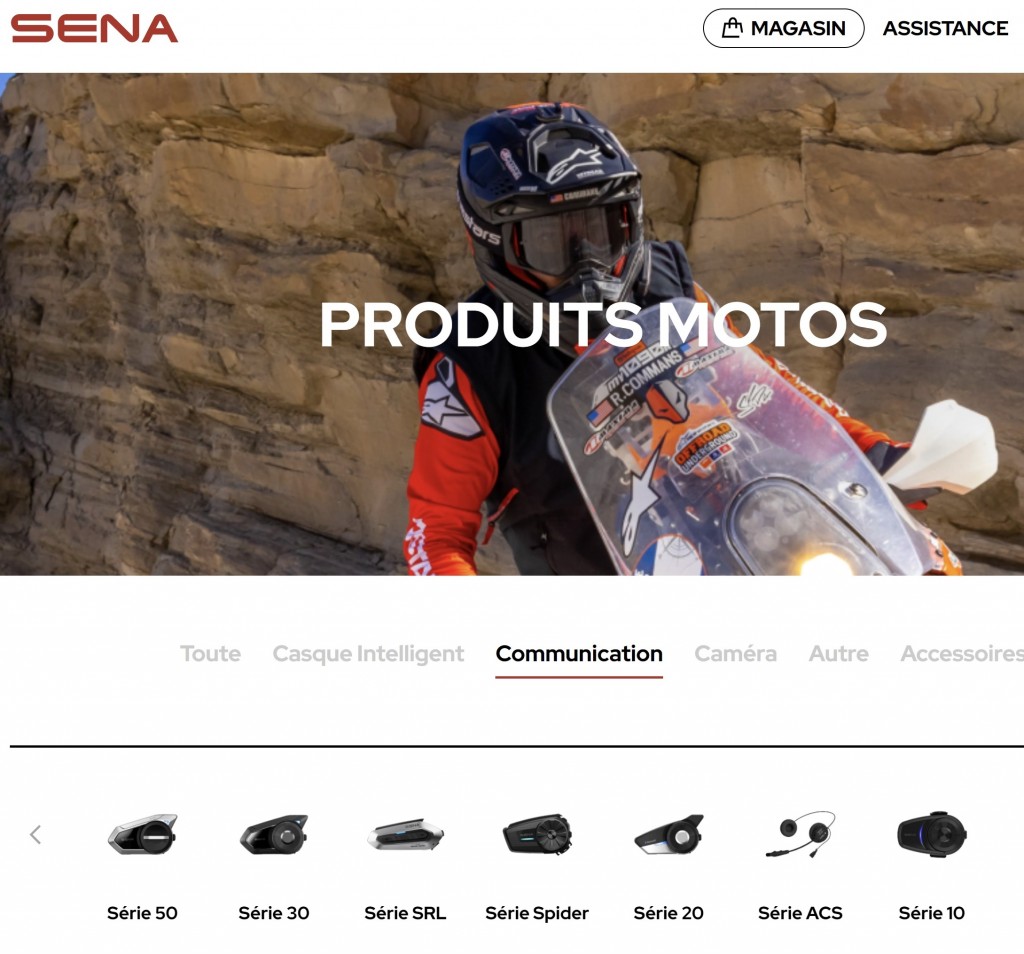Open the MAGASIN shop button
This screenshot has width=1024, height=954.
(x=783, y=28)
